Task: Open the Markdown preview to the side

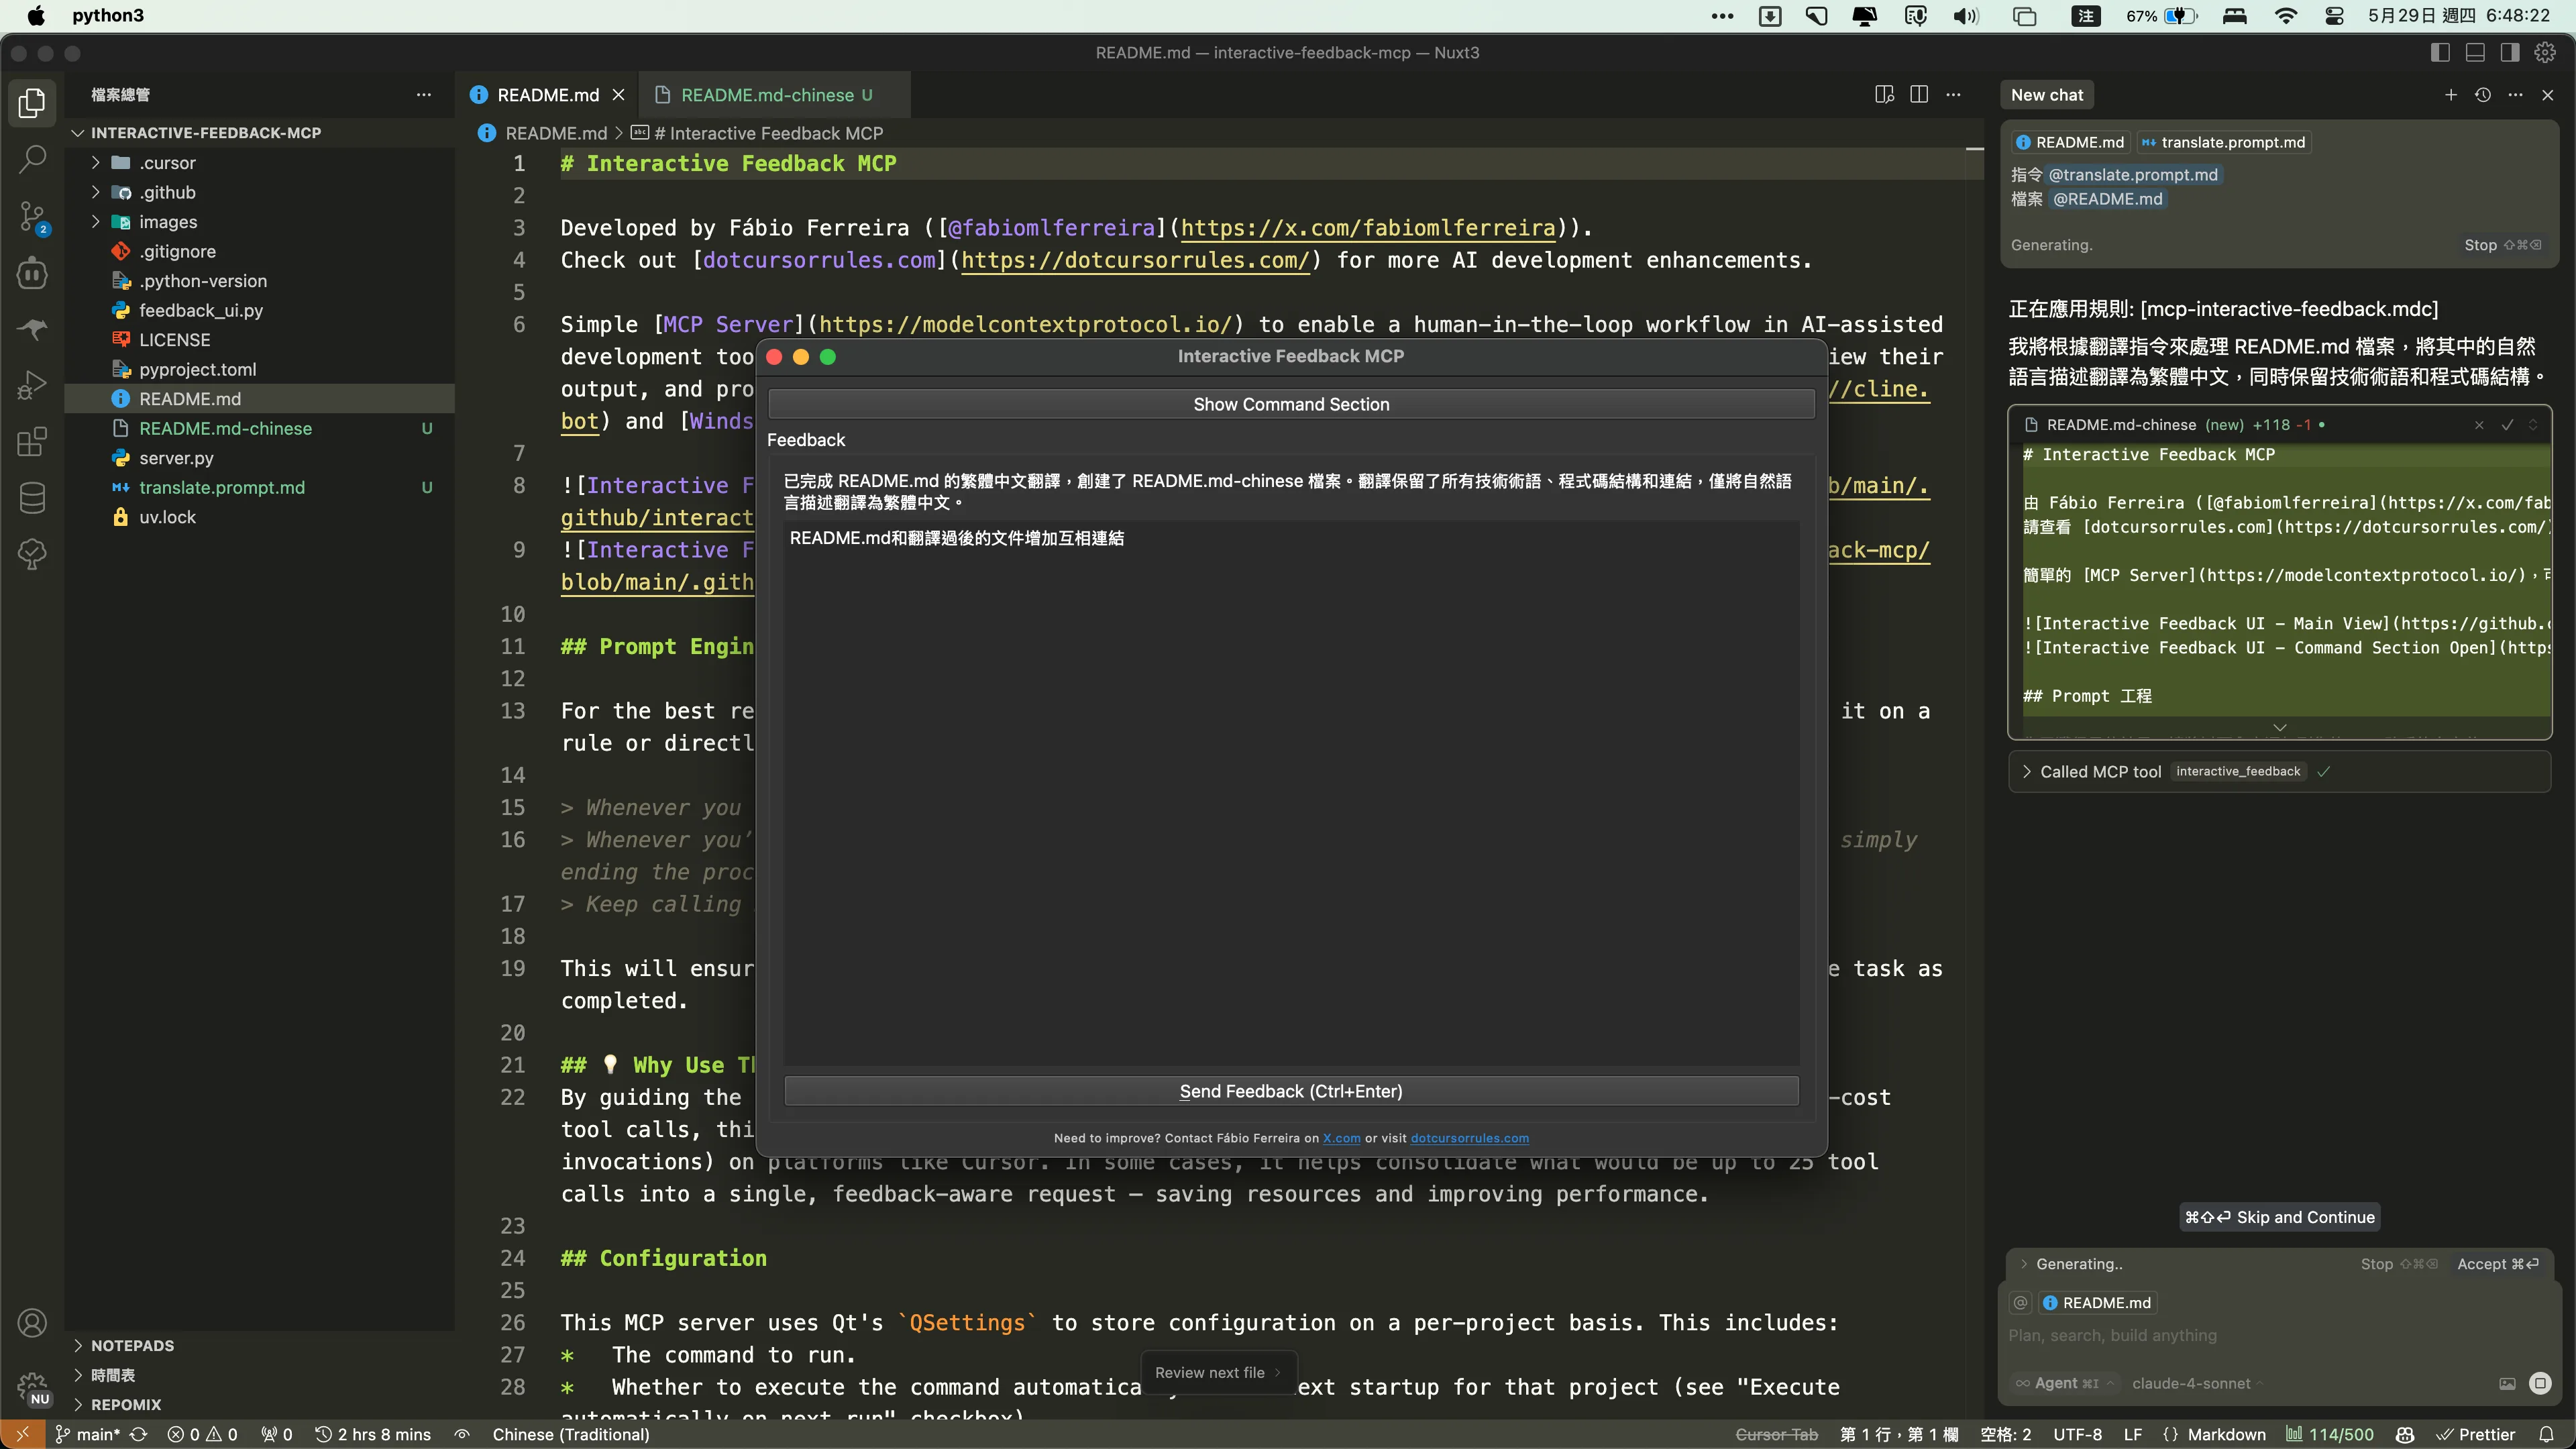Action: coord(1884,95)
